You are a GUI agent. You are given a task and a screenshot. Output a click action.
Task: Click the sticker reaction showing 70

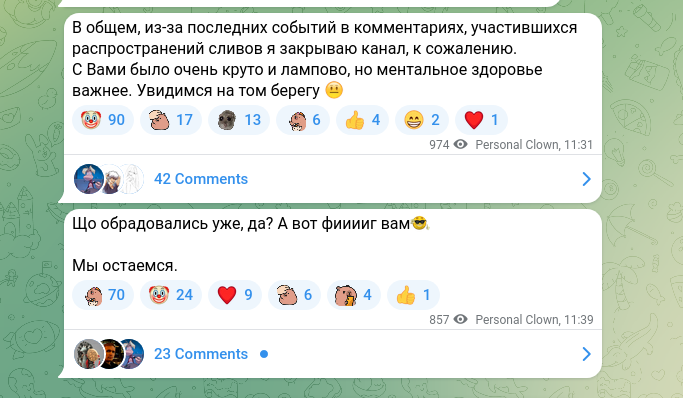click(103, 295)
